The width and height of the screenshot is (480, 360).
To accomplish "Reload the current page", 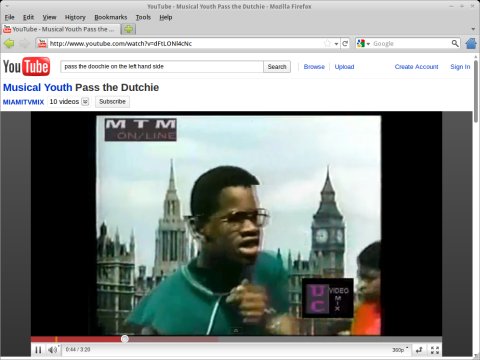I will point(345,43).
